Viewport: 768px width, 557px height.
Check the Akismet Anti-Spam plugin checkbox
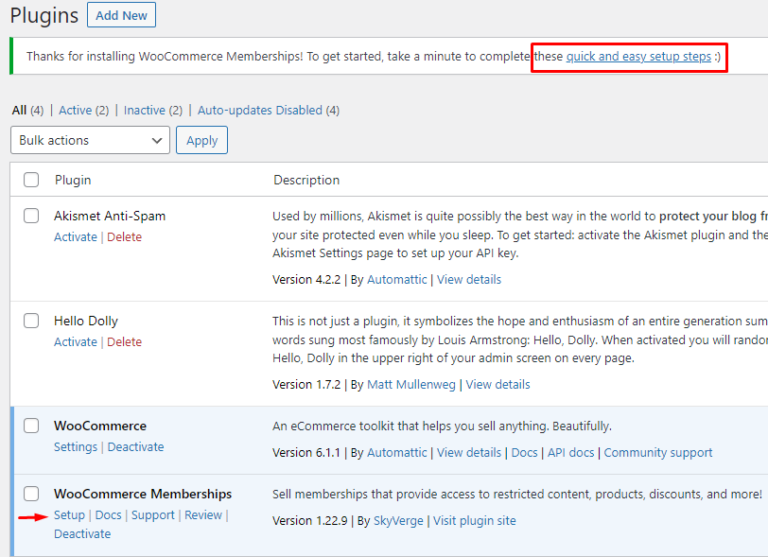[x=31, y=216]
